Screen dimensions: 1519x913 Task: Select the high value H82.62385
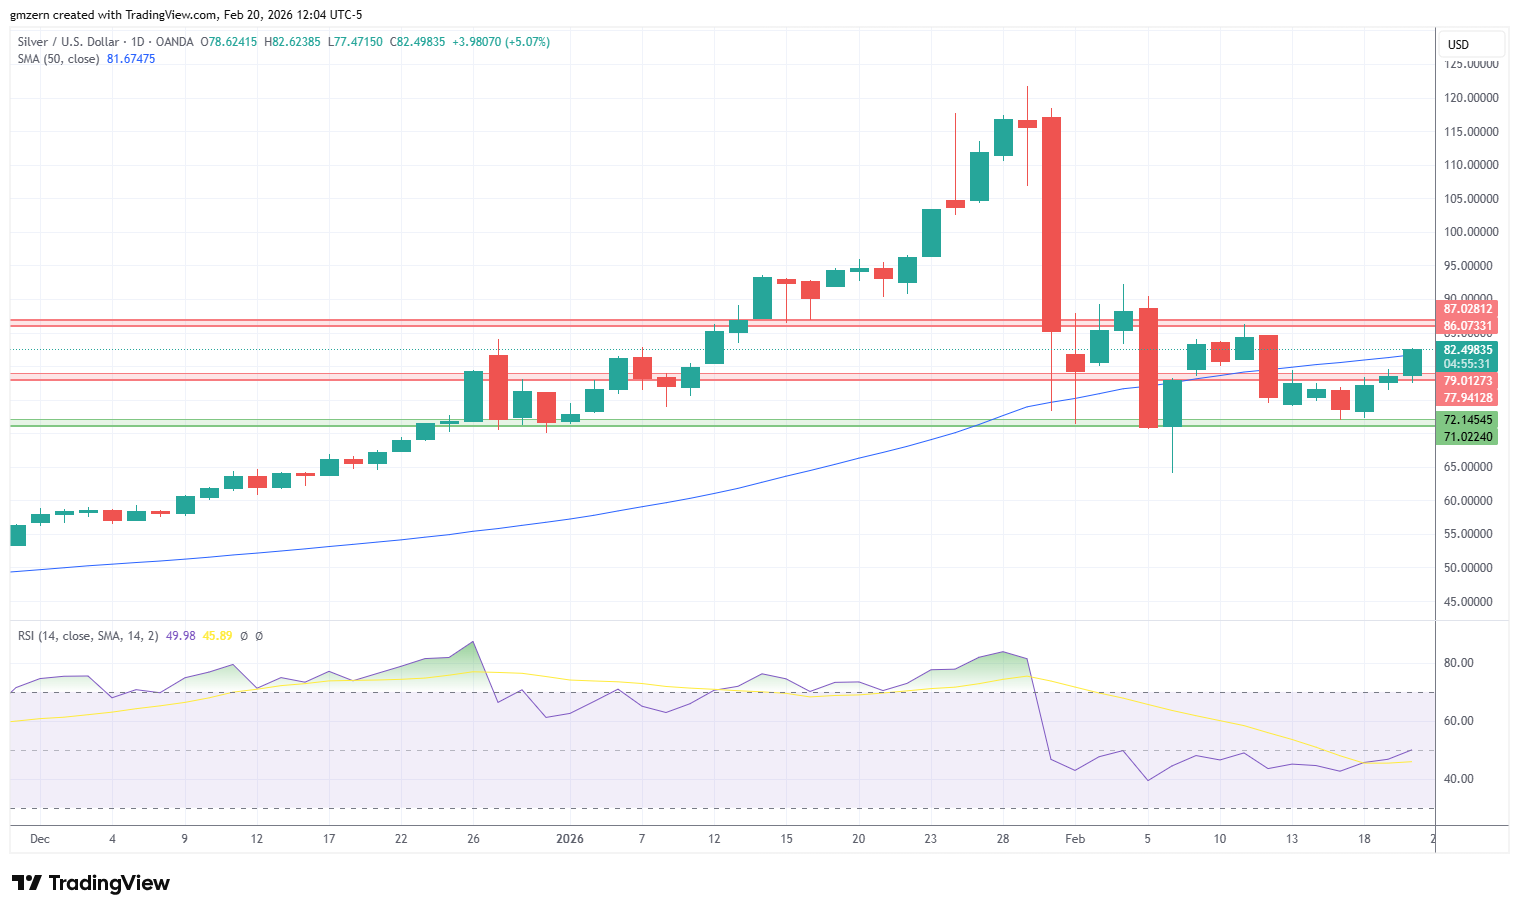pos(292,42)
